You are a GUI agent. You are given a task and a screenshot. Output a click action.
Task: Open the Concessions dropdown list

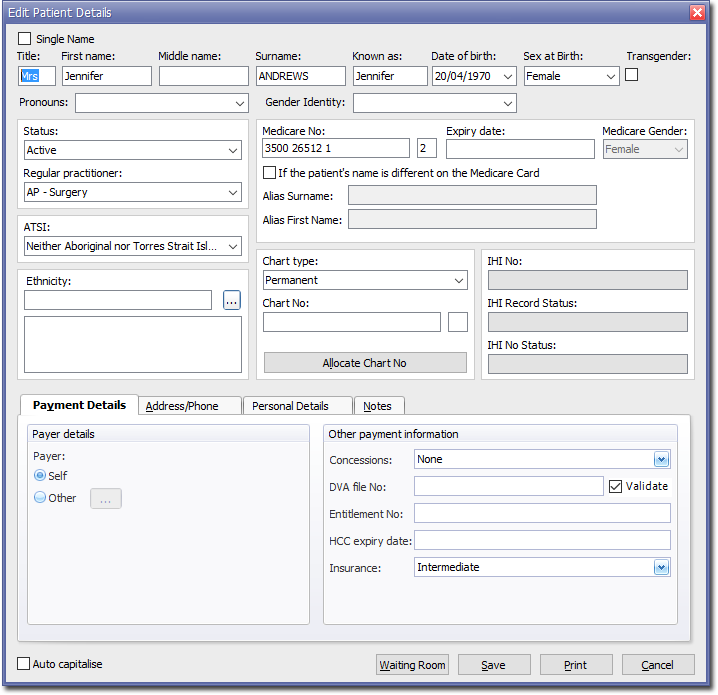tap(661, 460)
